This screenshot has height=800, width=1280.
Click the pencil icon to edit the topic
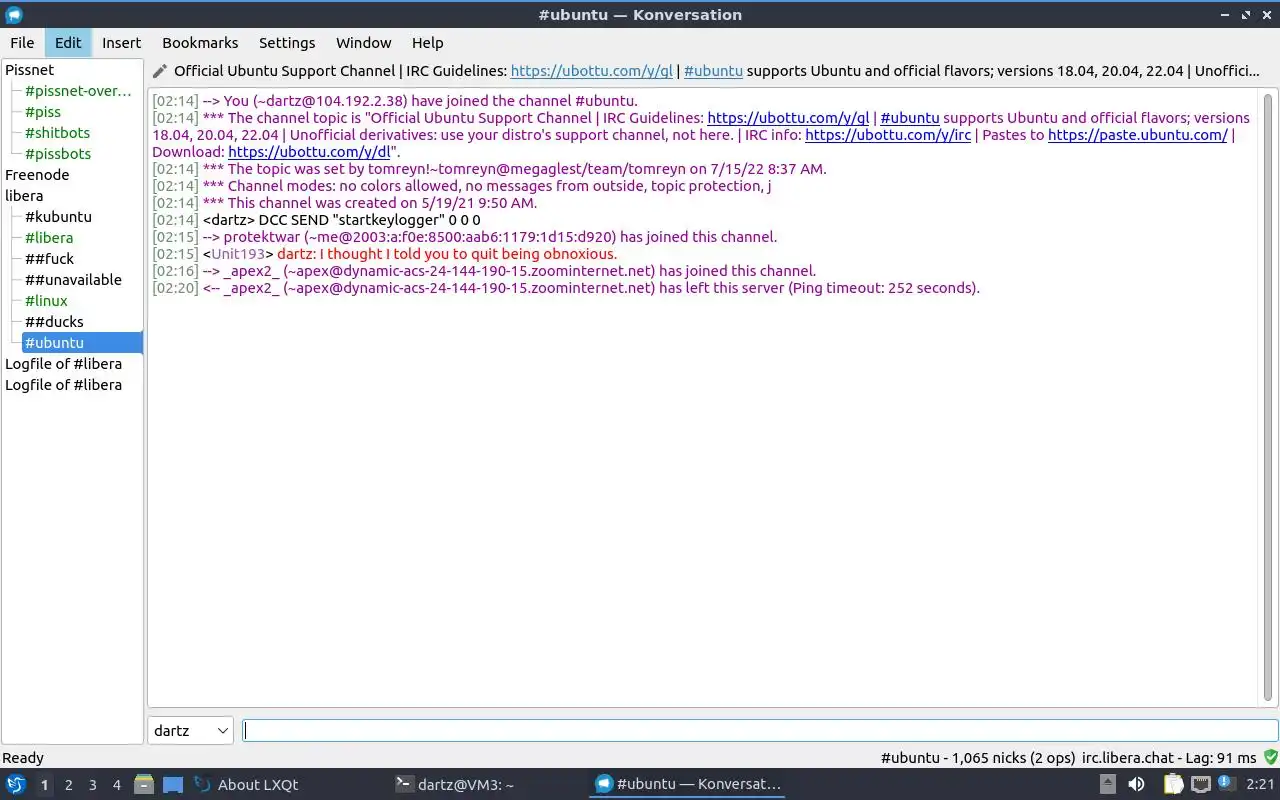click(x=160, y=71)
